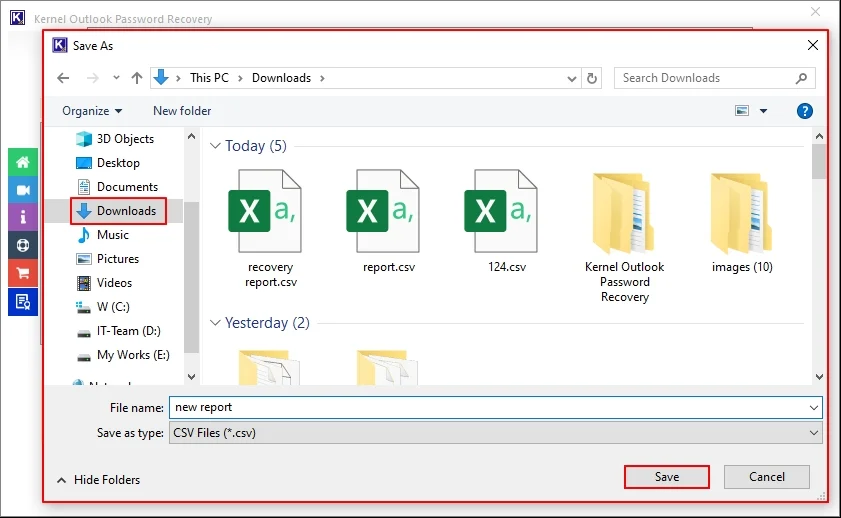Select the Kernel Outlook Password Recovery folder
The width and height of the screenshot is (841, 518).
click(624, 236)
